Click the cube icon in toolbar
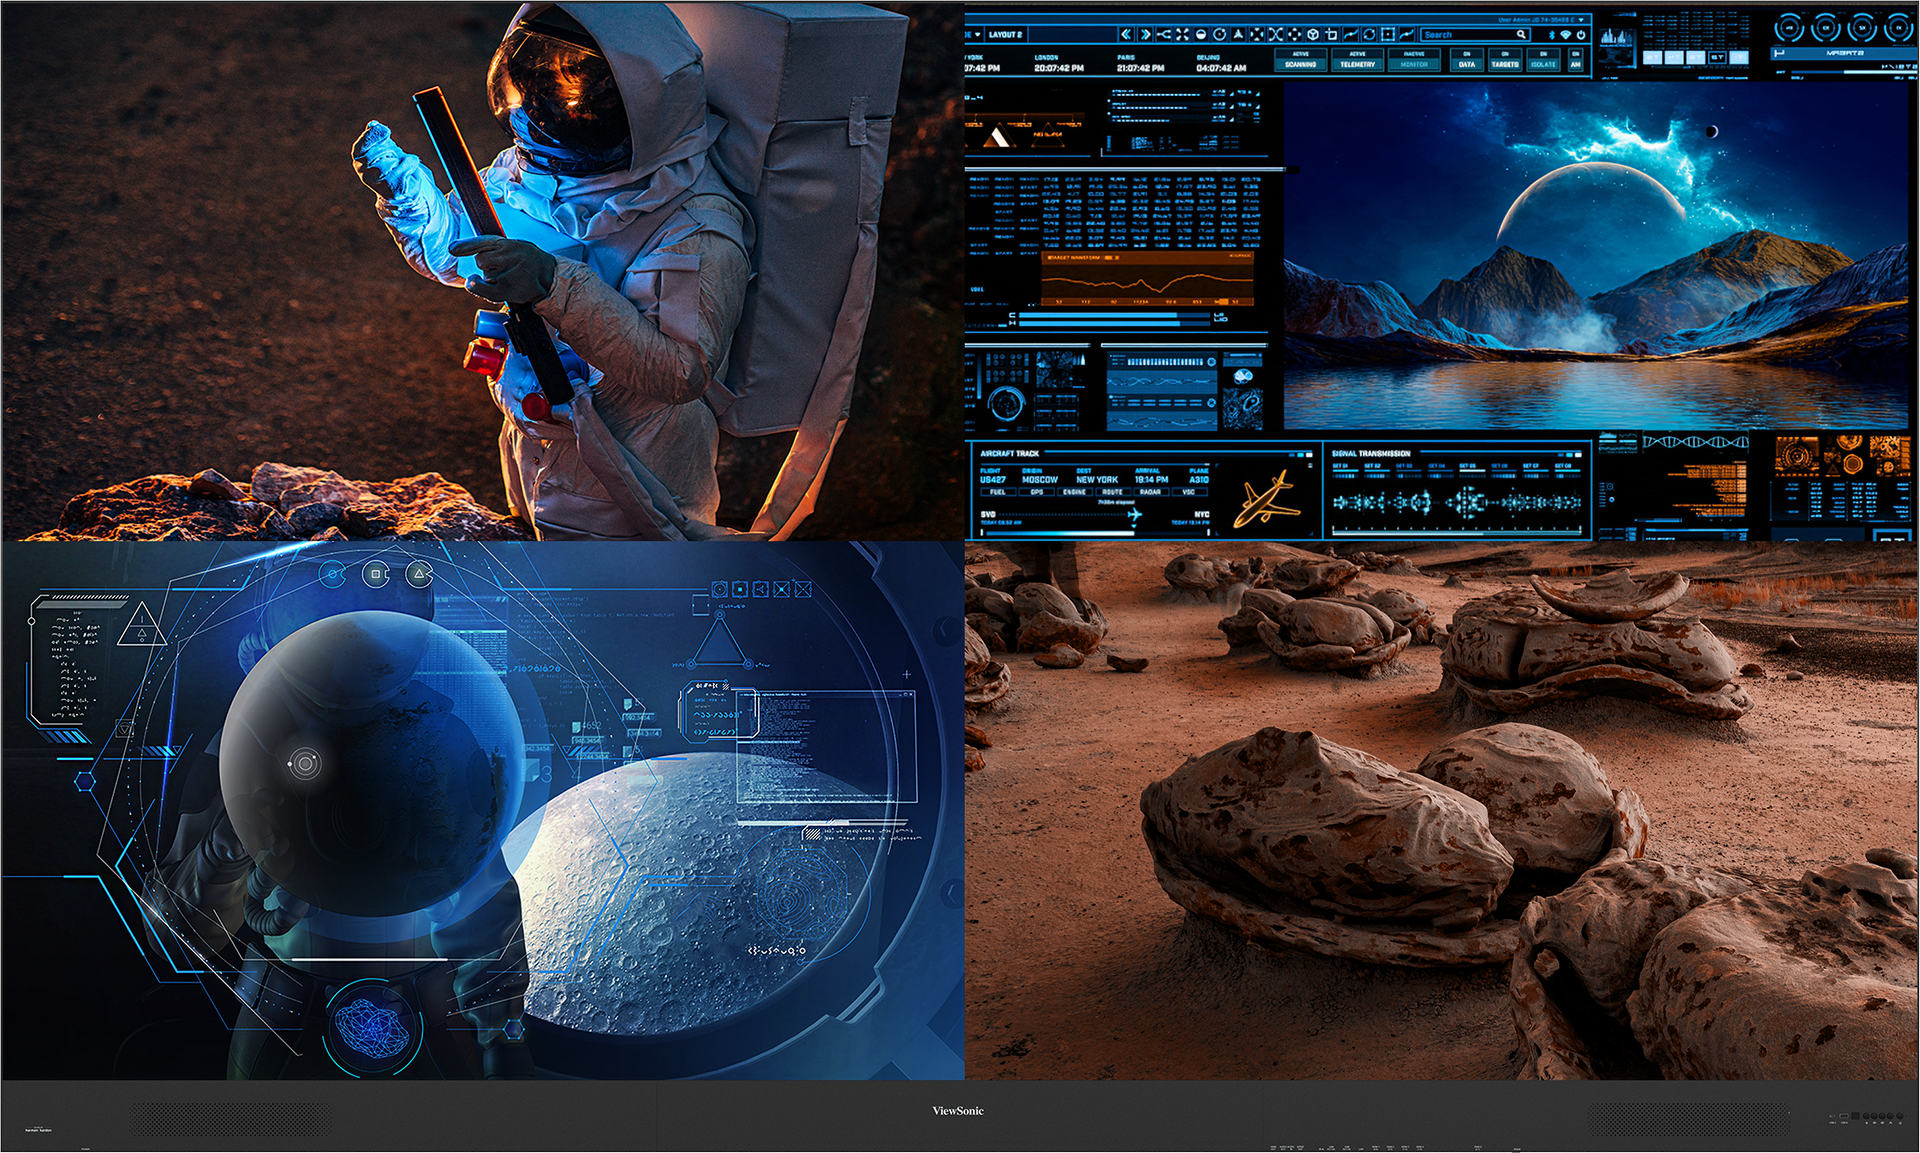1920x1153 pixels. (1313, 34)
